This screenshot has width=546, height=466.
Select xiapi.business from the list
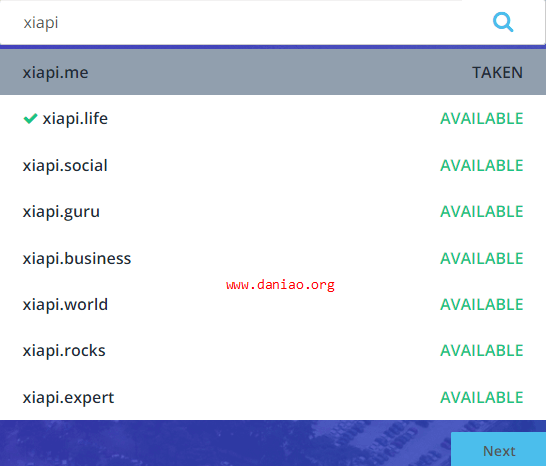pyautogui.click(x=273, y=258)
